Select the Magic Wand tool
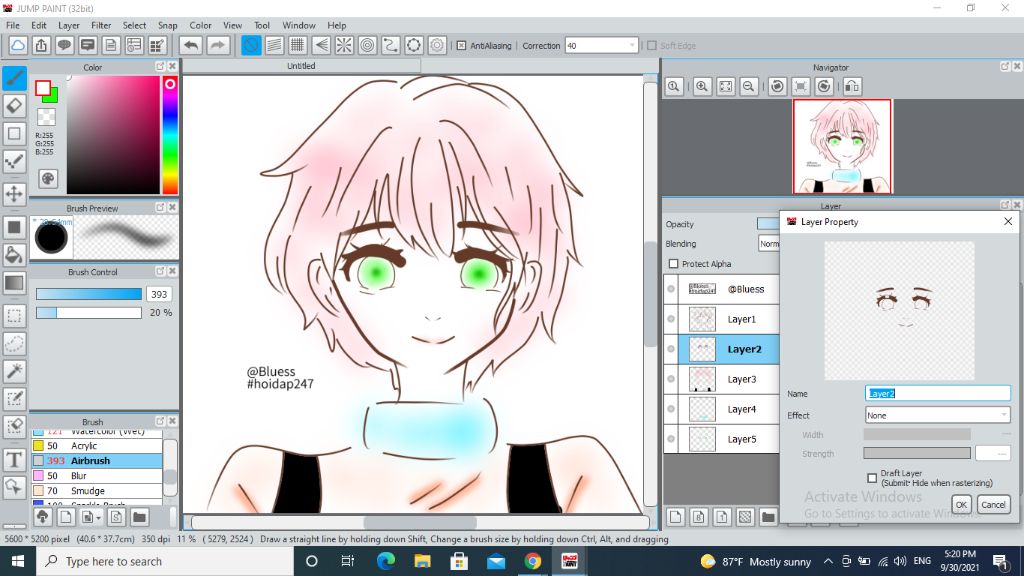Viewport: 1024px width, 576px height. click(14, 371)
